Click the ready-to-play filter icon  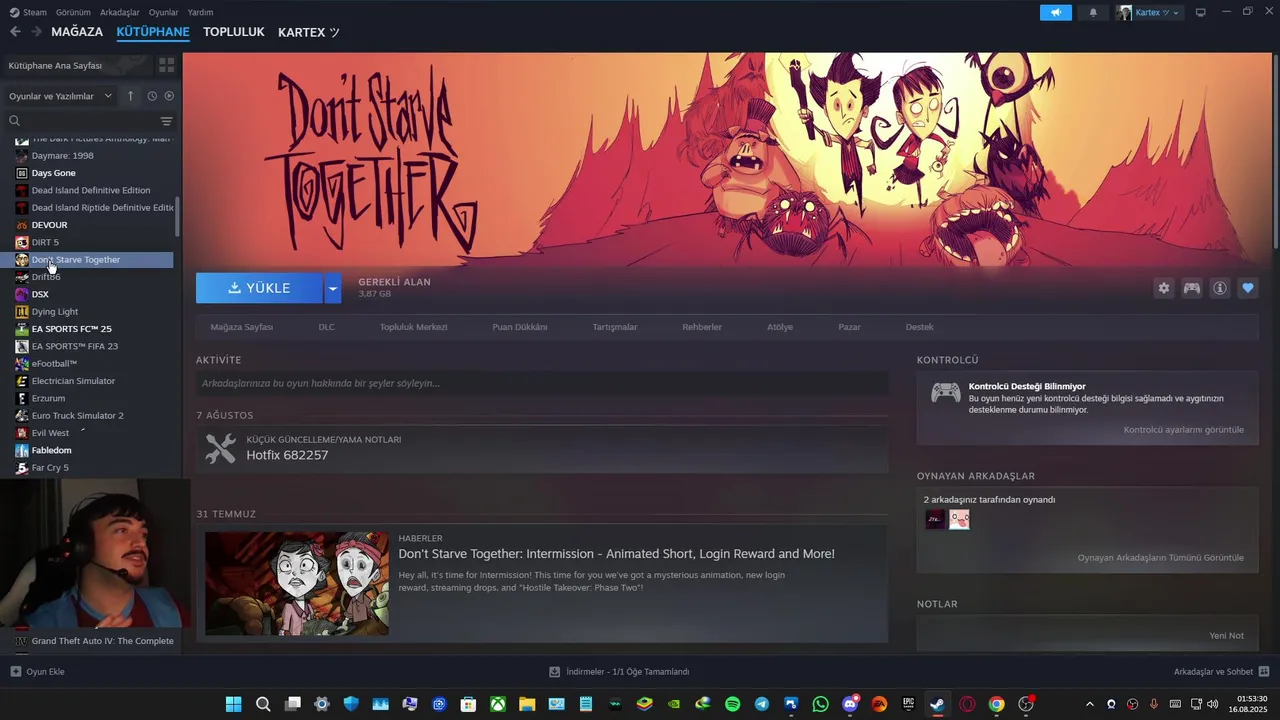[x=169, y=96]
